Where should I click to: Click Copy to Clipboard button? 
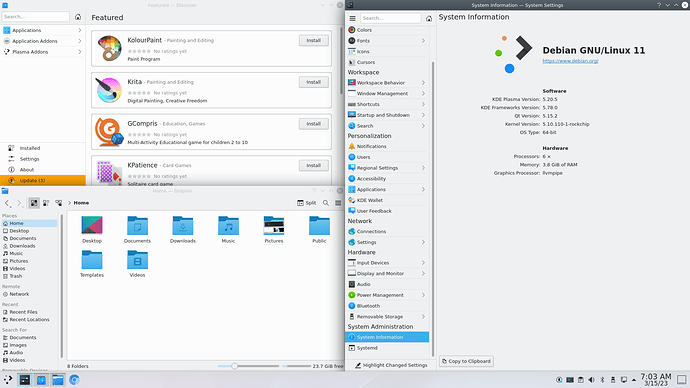coord(466,361)
